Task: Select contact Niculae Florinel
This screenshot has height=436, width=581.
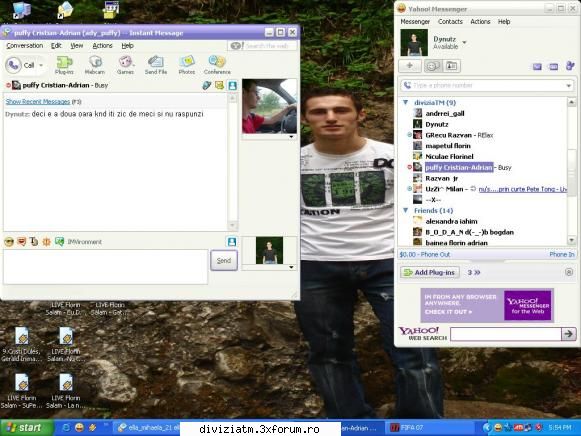Action: (x=449, y=156)
